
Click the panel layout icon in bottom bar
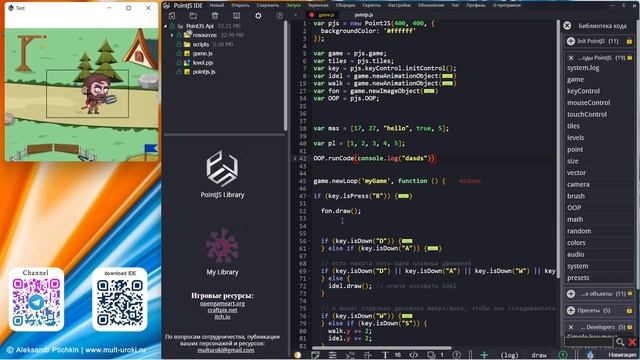pos(315,355)
